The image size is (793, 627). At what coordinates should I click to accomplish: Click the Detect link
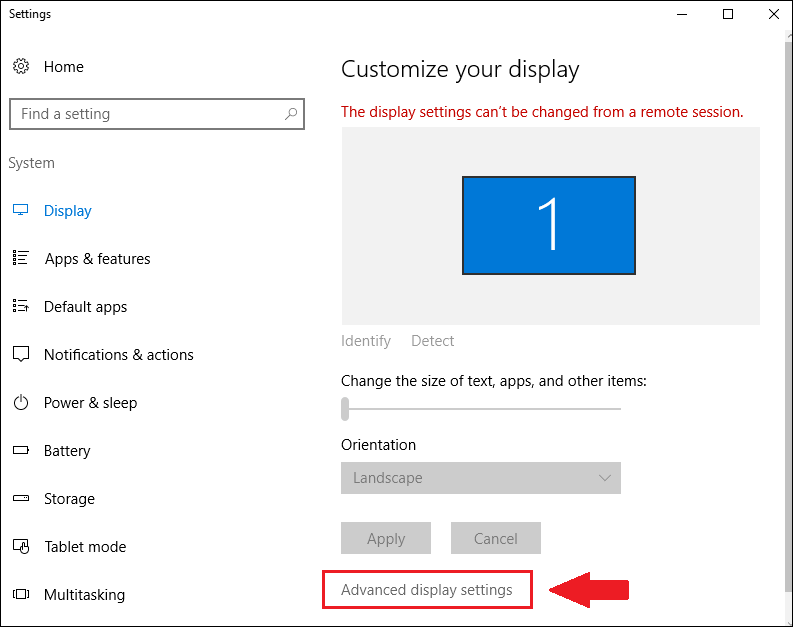pyautogui.click(x=433, y=341)
